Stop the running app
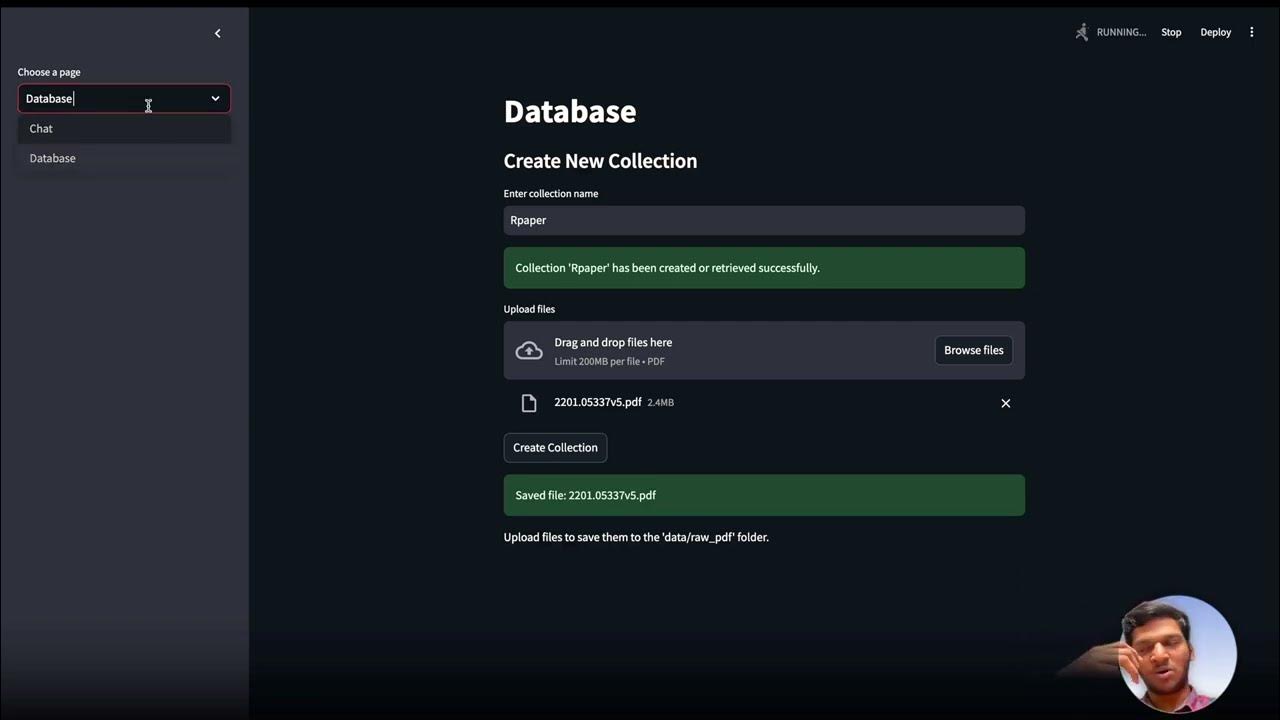This screenshot has width=1280, height=720. [1171, 32]
